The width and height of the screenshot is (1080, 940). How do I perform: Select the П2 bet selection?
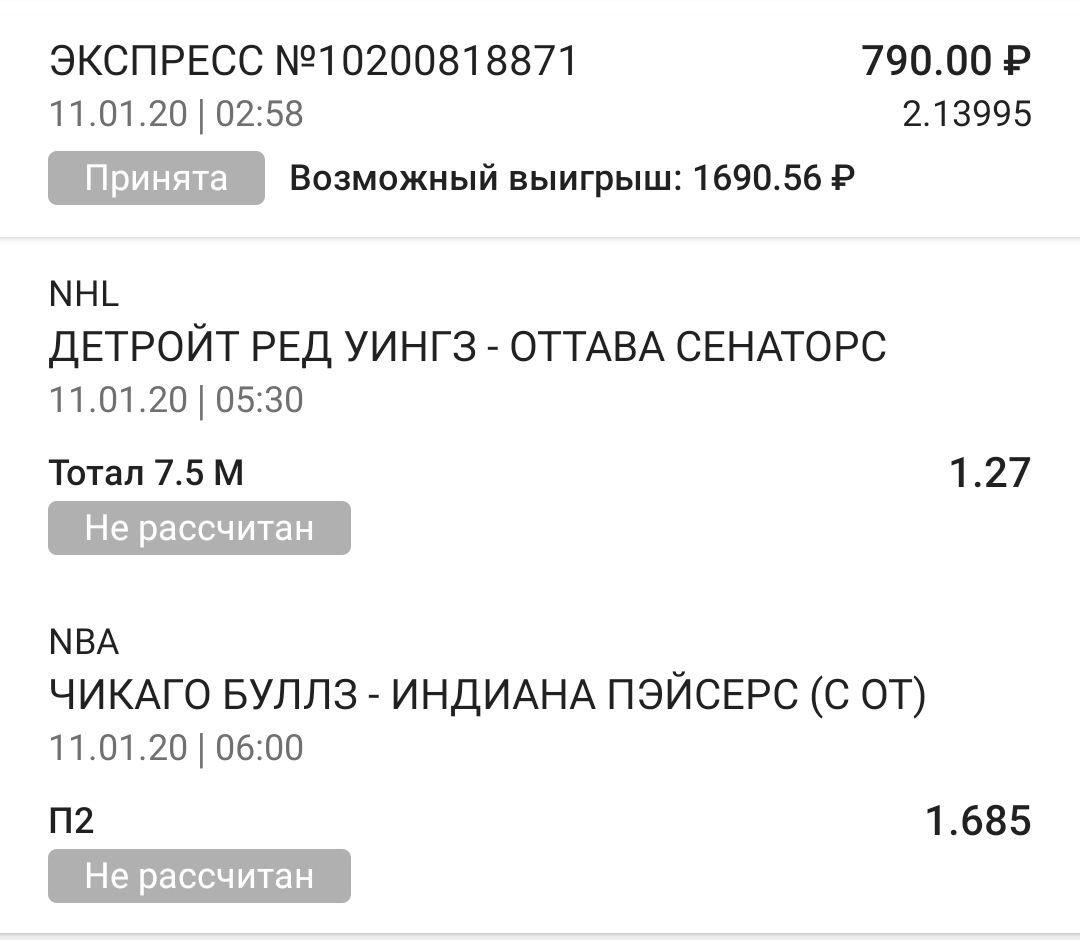coord(71,821)
